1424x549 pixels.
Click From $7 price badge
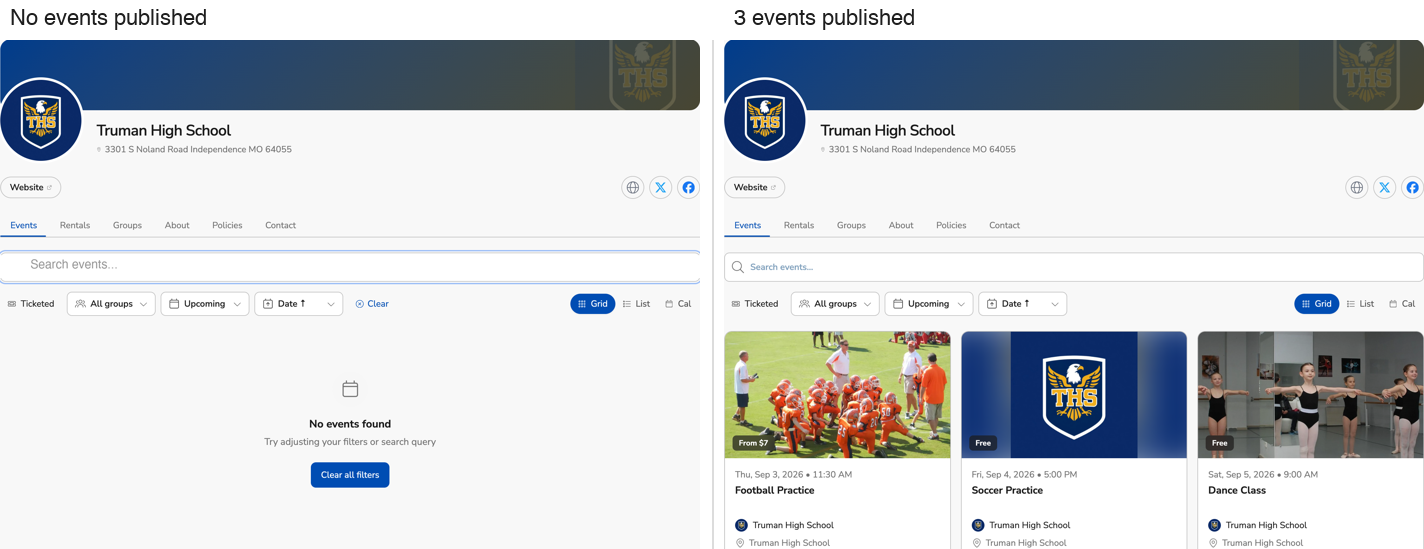pos(753,443)
